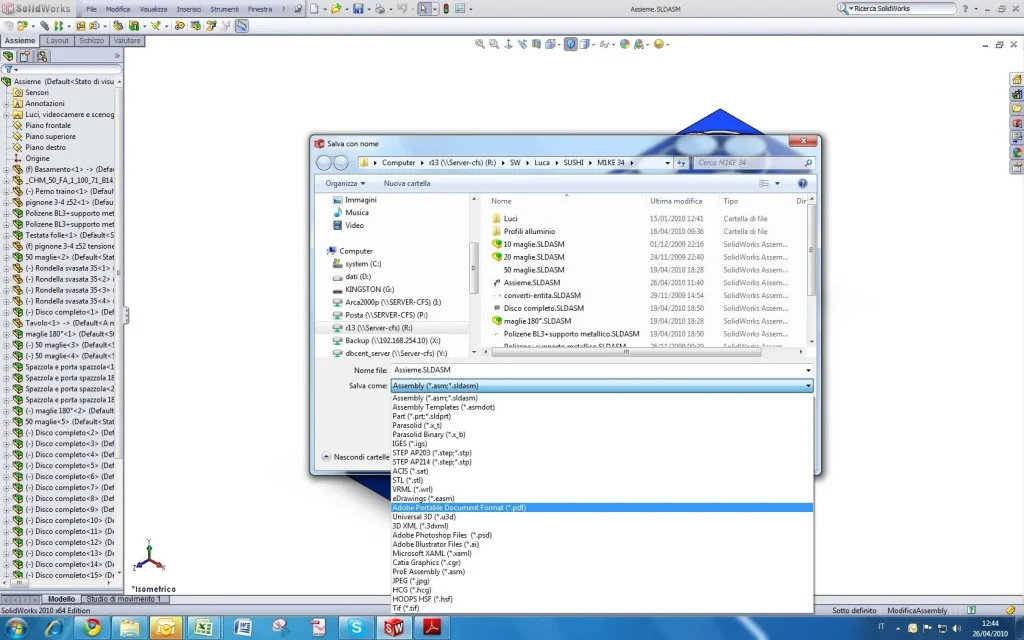Screen dimensions: 1024x640
Task: Open the Organizza dropdown in Save dialog
Action: pyautogui.click(x=345, y=184)
